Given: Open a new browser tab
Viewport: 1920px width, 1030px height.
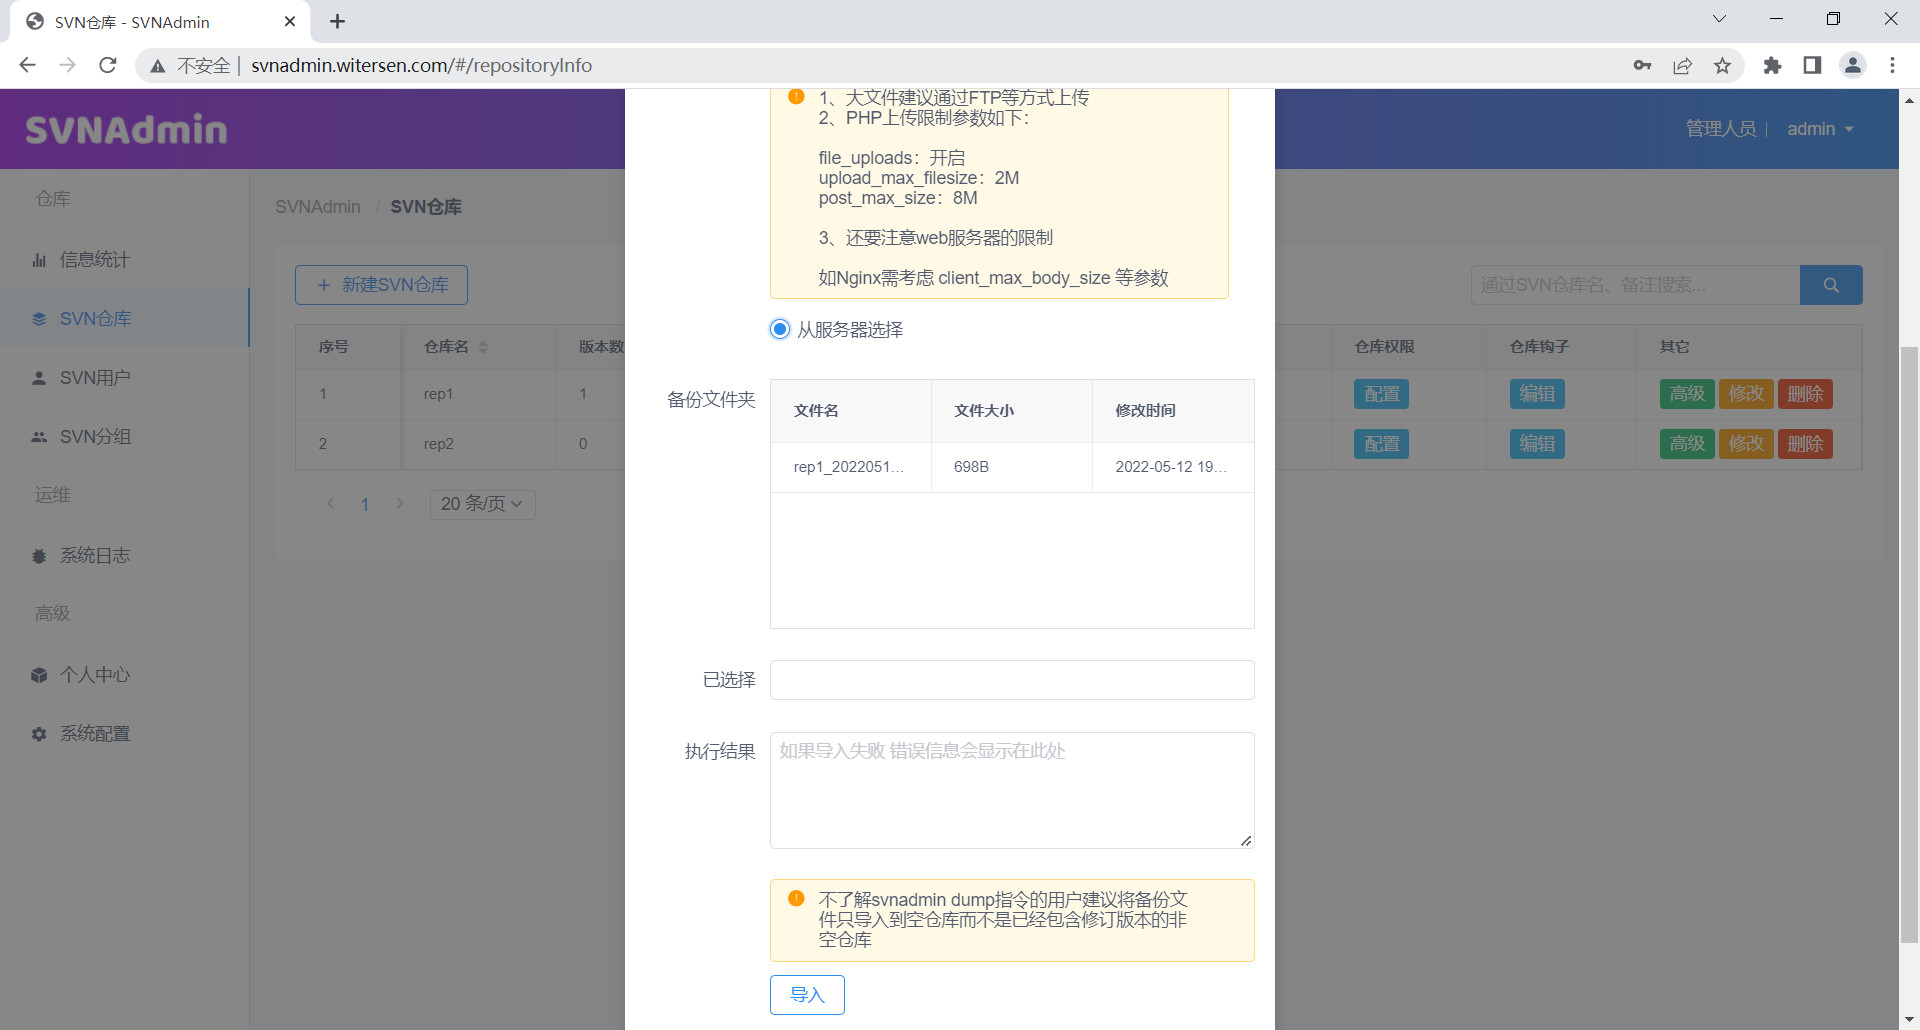Looking at the screenshot, I should [x=337, y=21].
